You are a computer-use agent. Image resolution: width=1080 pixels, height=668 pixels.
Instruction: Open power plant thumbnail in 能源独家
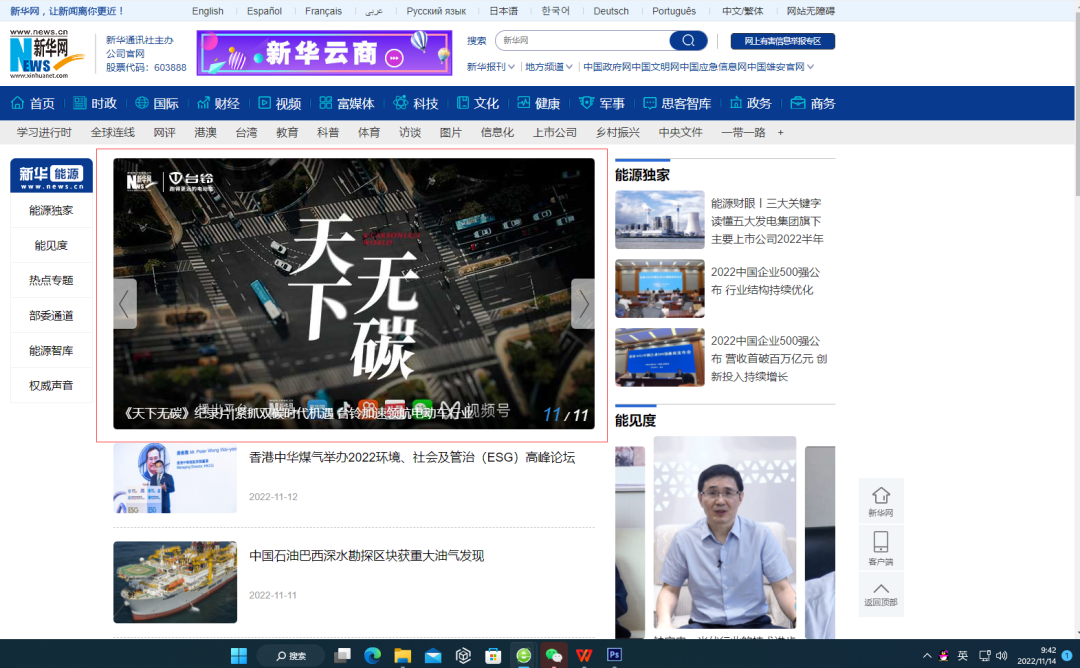click(x=660, y=220)
